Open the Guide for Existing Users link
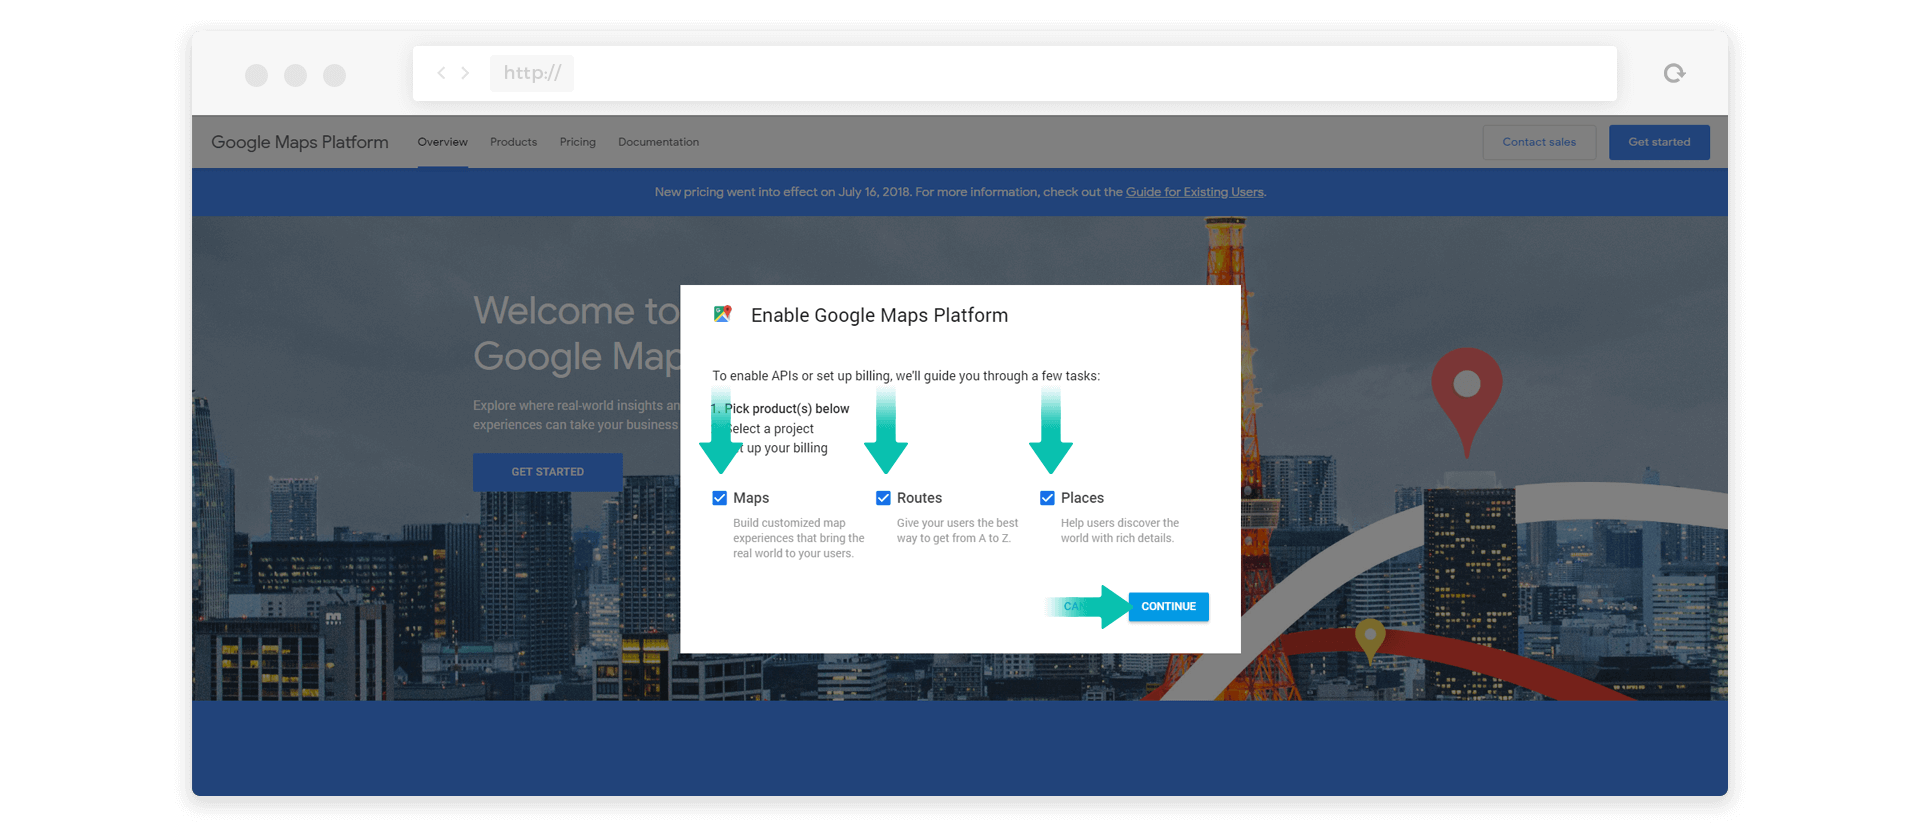This screenshot has height=827, width=1920. pyautogui.click(x=1194, y=192)
